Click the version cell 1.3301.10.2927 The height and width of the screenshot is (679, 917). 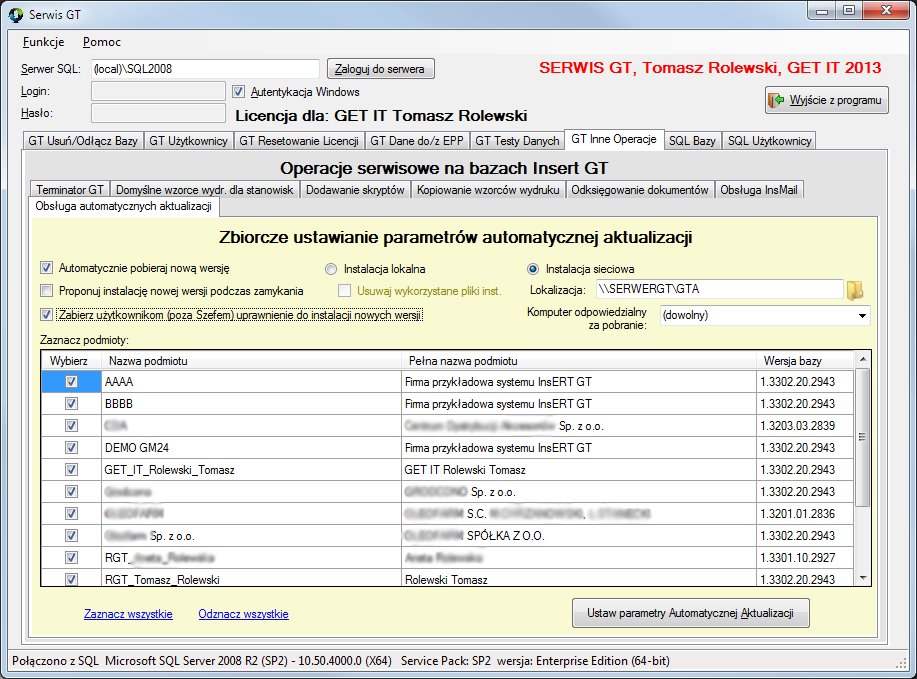[805, 558]
